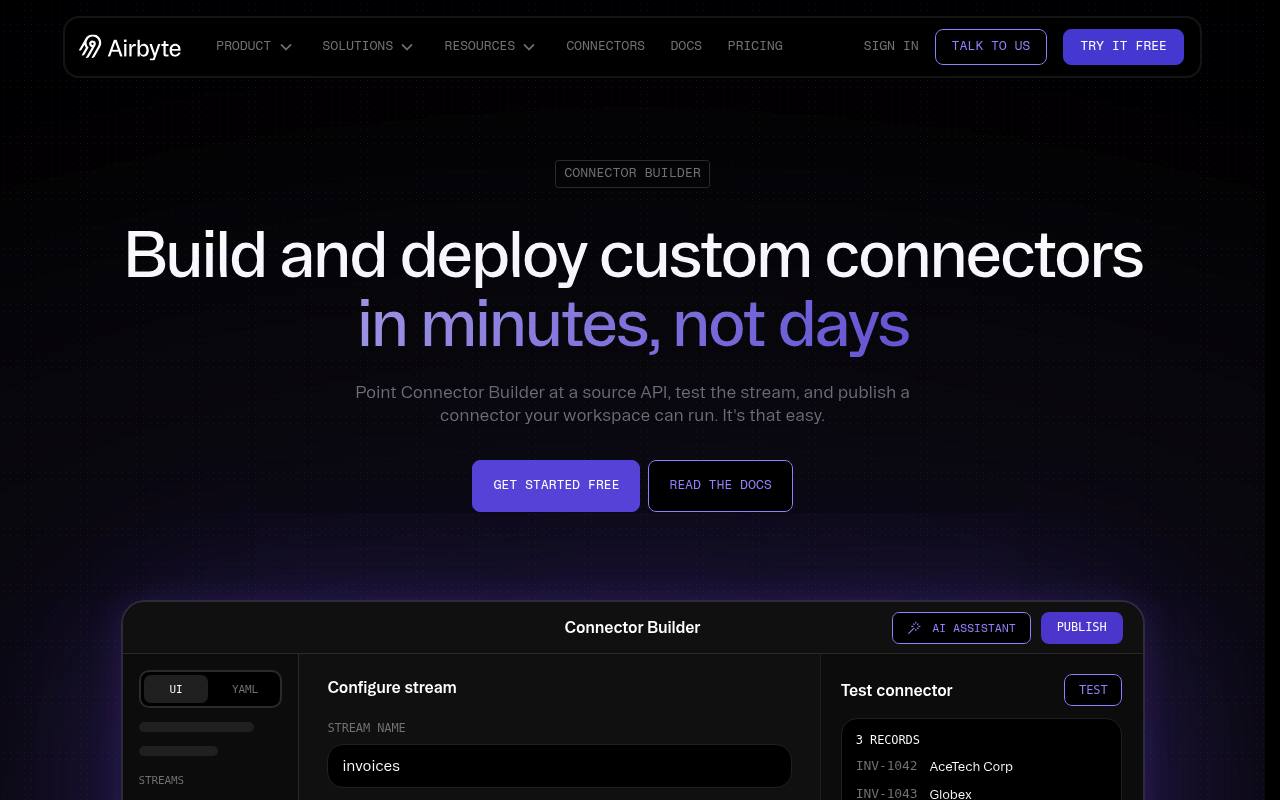
Task: Expand the Resources menu chevron
Action: (529, 47)
